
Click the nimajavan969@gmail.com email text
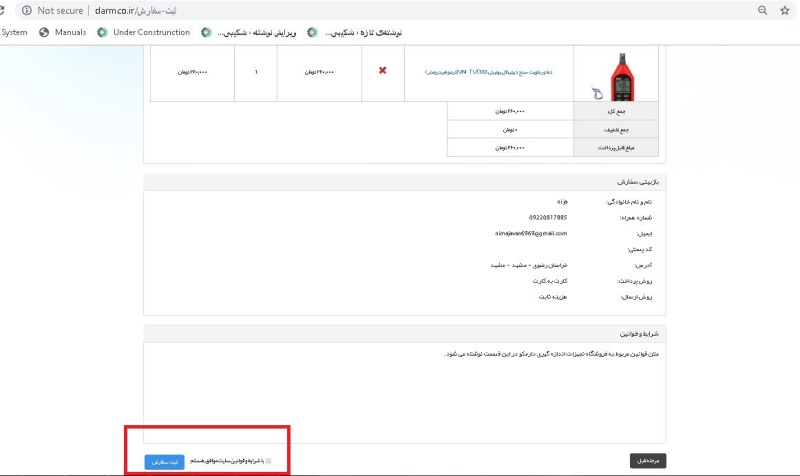[x=531, y=233]
